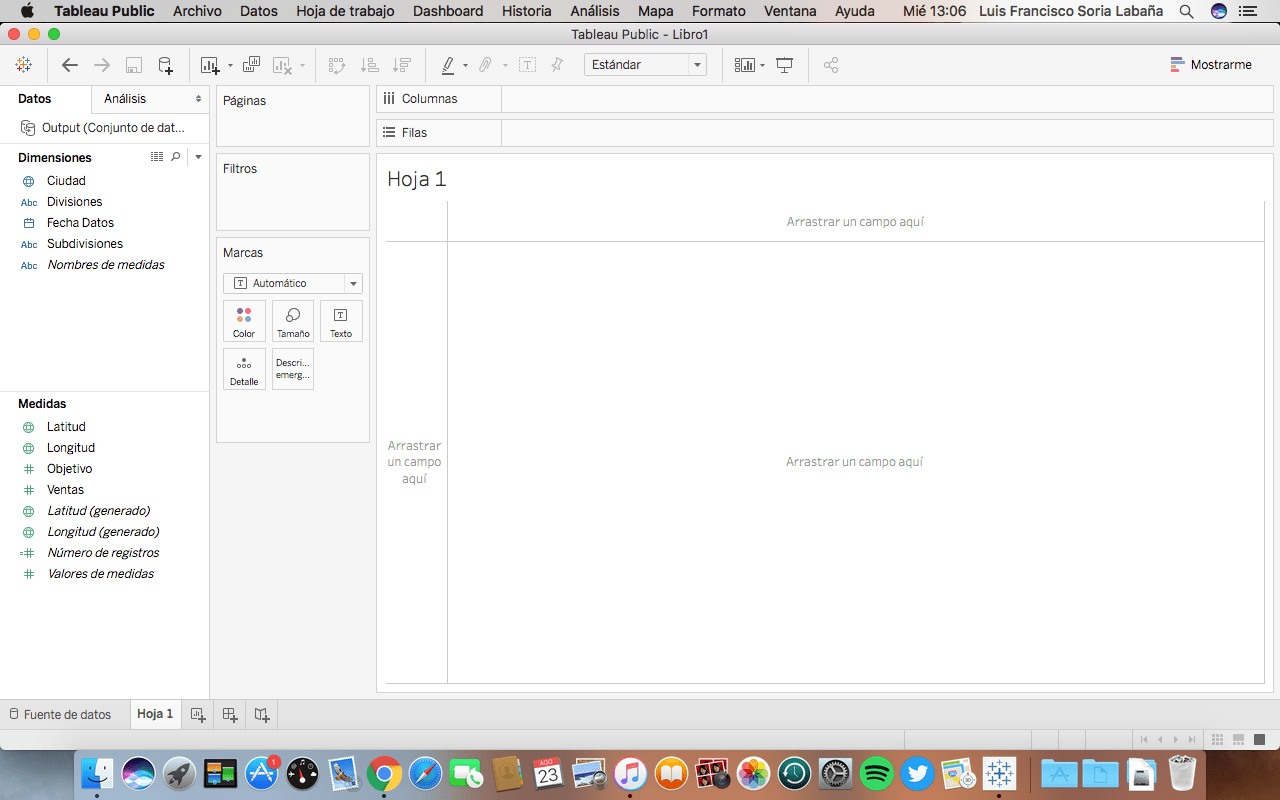1280x800 pixels.
Task: Click the view-as-list icon in Dimensiones header
Action: [157, 157]
